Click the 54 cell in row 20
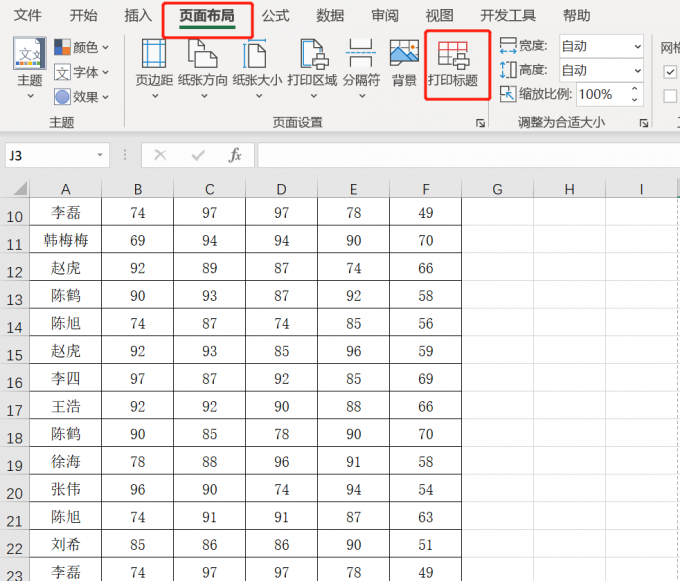The height and width of the screenshot is (581, 680). pos(425,489)
